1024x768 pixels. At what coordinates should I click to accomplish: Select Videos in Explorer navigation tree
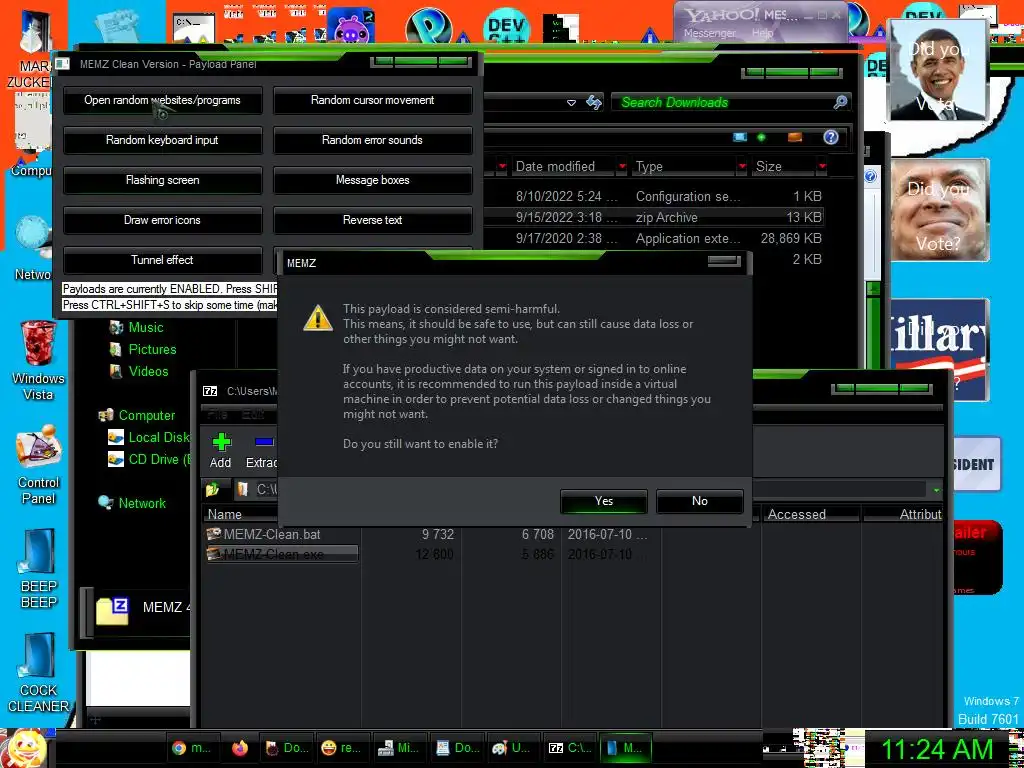pos(148,371)
